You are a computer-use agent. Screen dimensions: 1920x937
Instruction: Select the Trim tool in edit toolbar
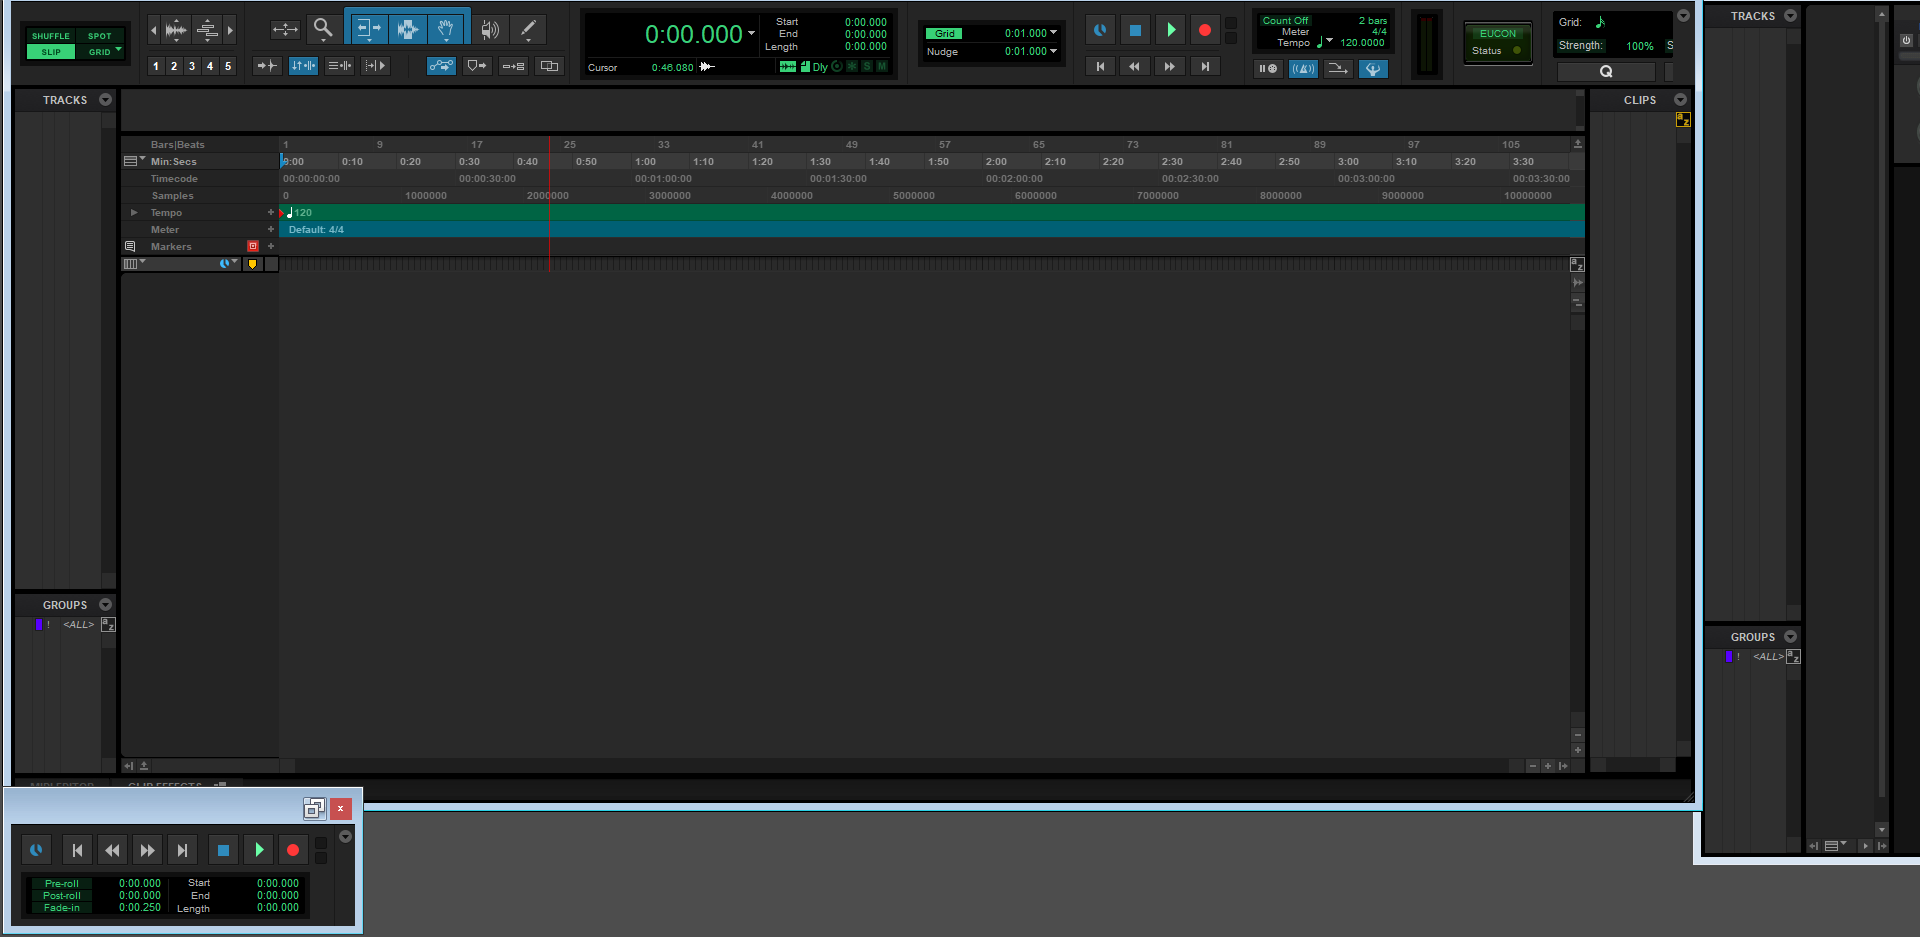[x=367, y=29]
